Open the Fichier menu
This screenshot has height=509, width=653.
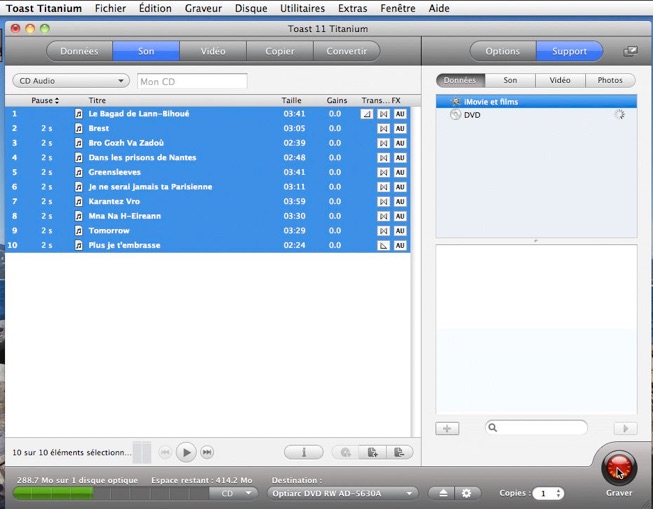pyautogui.click(x=110, y=8)
